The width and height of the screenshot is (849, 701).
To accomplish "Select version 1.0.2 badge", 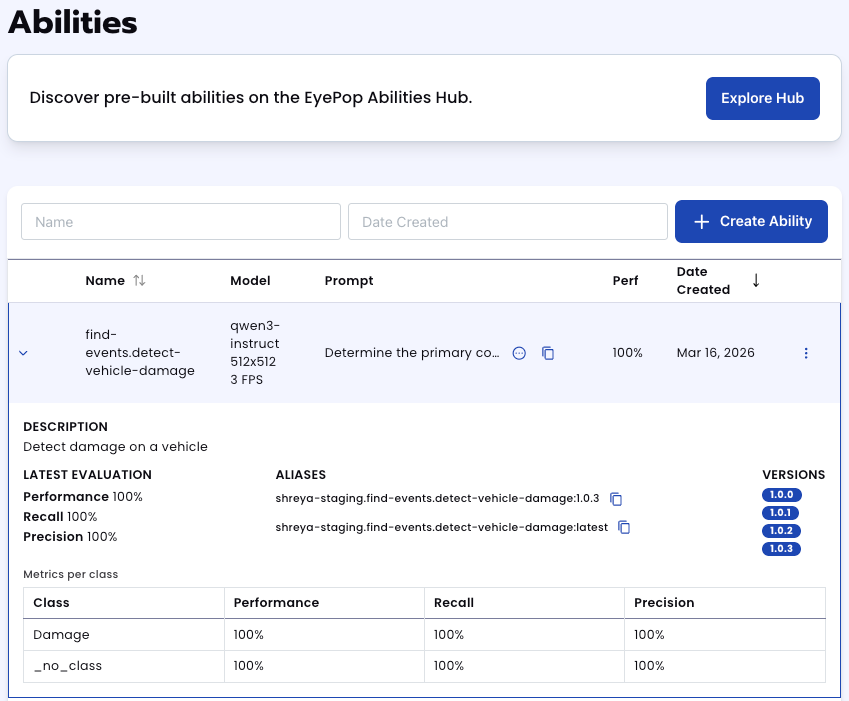I will (x=782, y=531).
